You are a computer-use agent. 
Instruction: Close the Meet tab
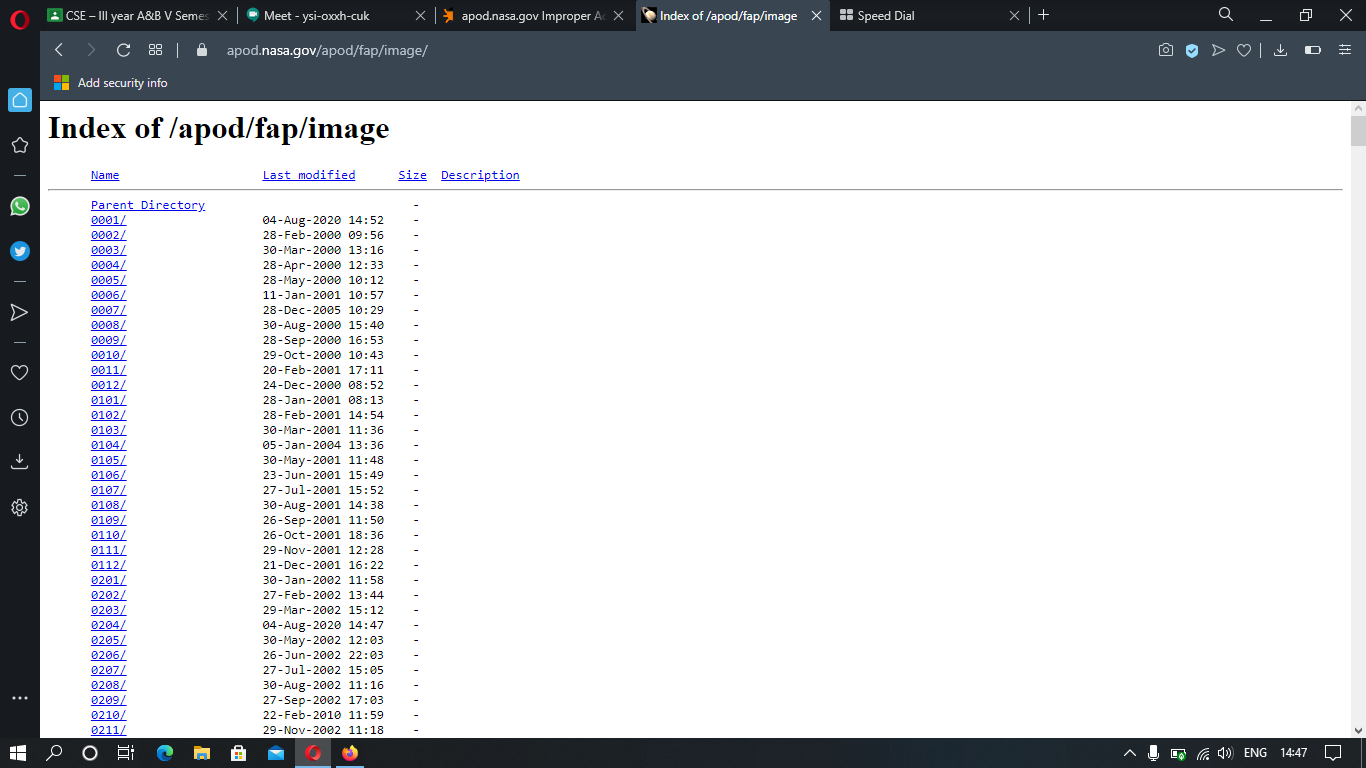coord(420,16)
